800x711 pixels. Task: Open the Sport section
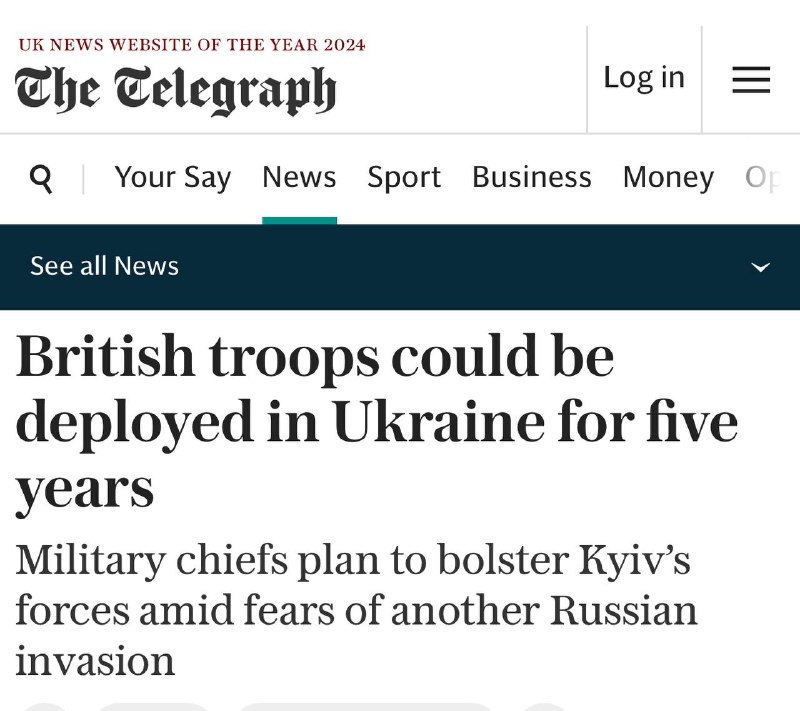[x=404, y=178]
